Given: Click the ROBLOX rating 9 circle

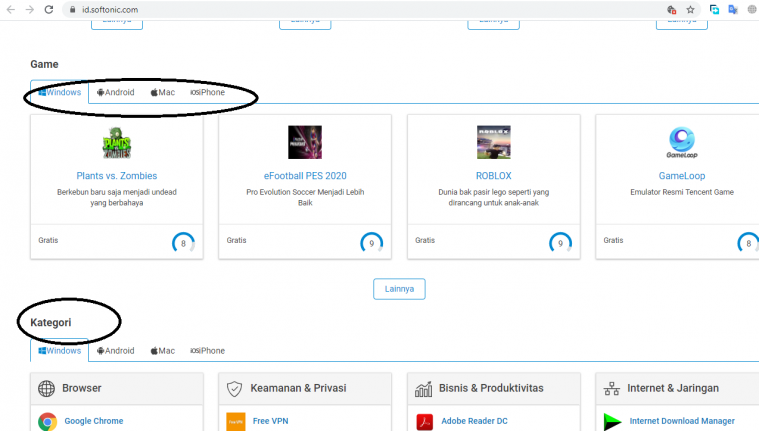Looking at the screenshot, I should pyautogui.click(x=560, y=243).
